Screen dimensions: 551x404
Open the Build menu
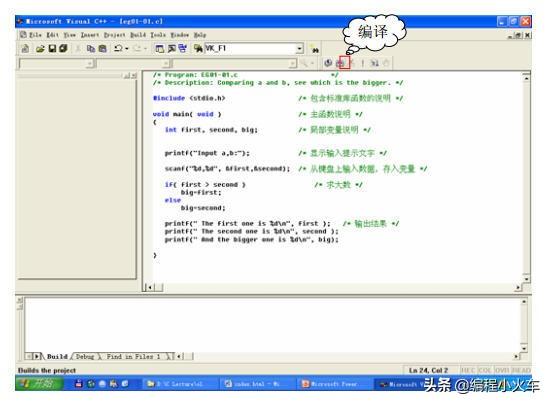coord(138,35)
